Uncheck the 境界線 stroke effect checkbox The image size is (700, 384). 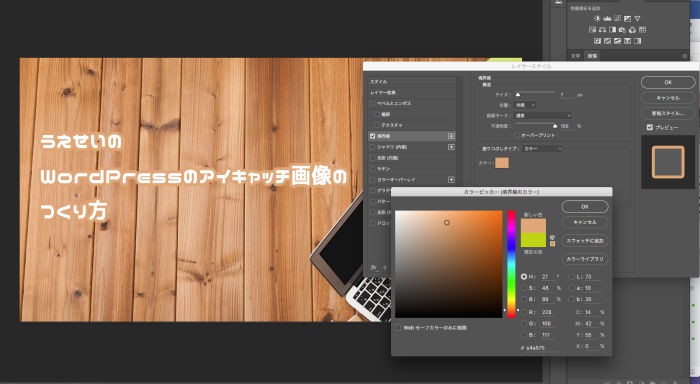372,136
